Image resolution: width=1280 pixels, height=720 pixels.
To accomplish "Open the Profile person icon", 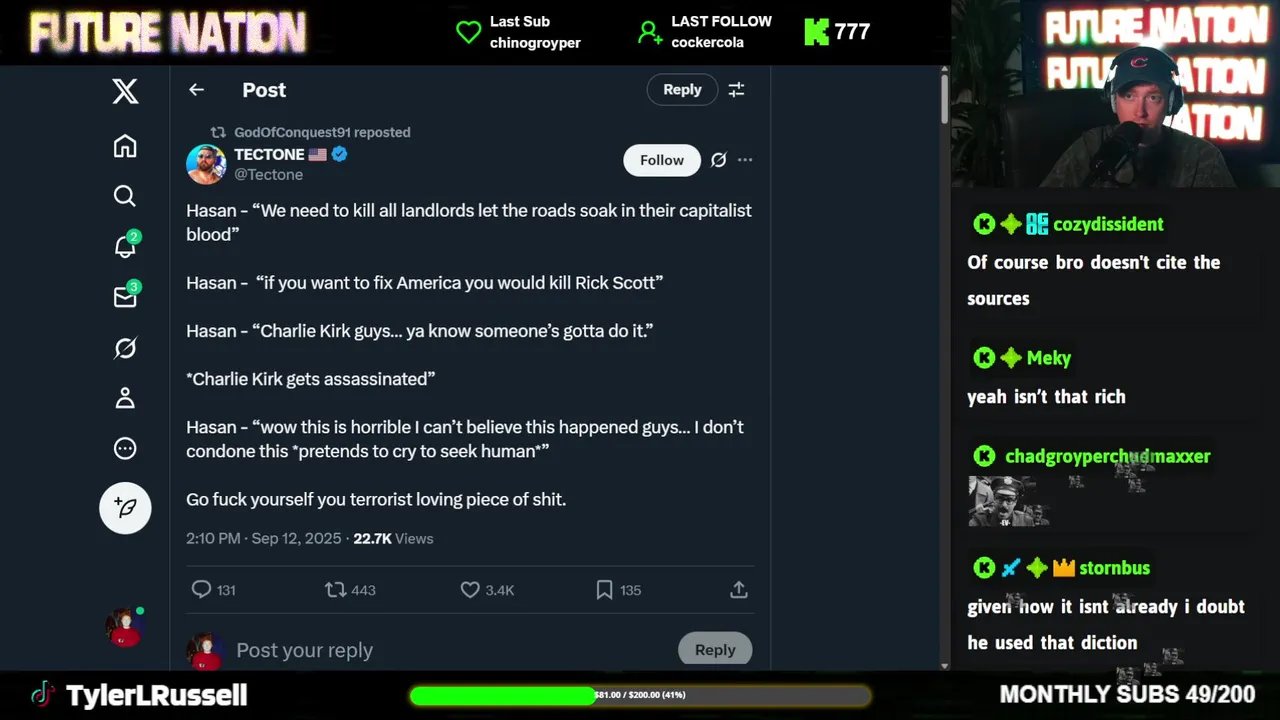I will (125, 398).
